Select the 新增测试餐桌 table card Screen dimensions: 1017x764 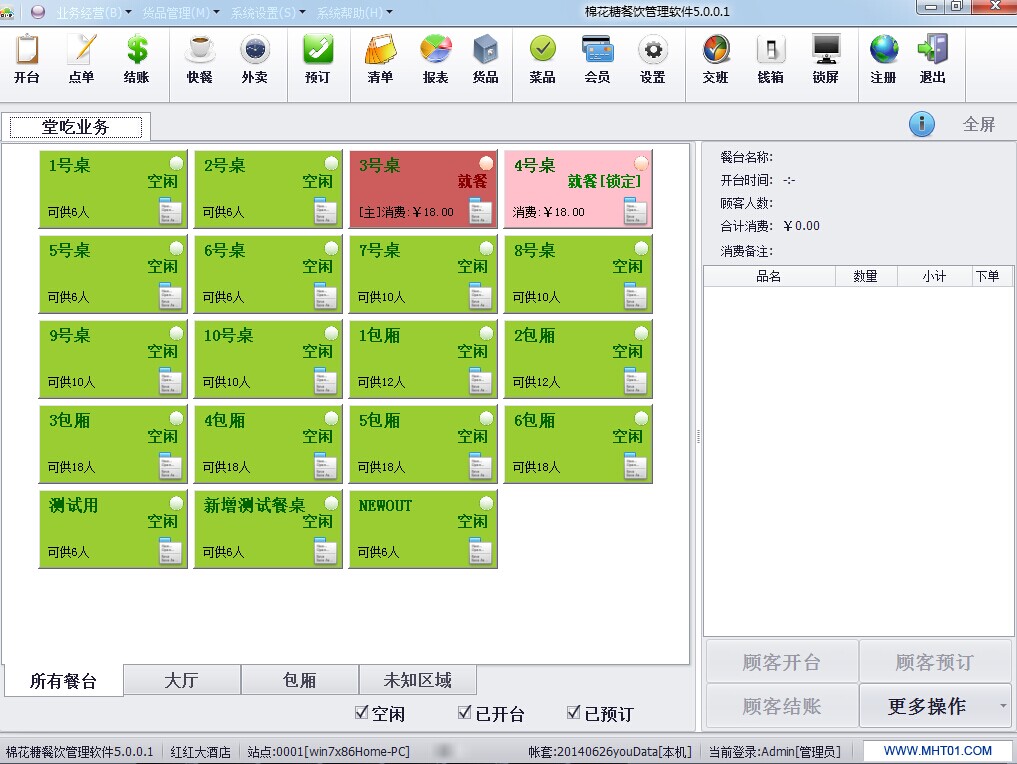click(269, 529)
